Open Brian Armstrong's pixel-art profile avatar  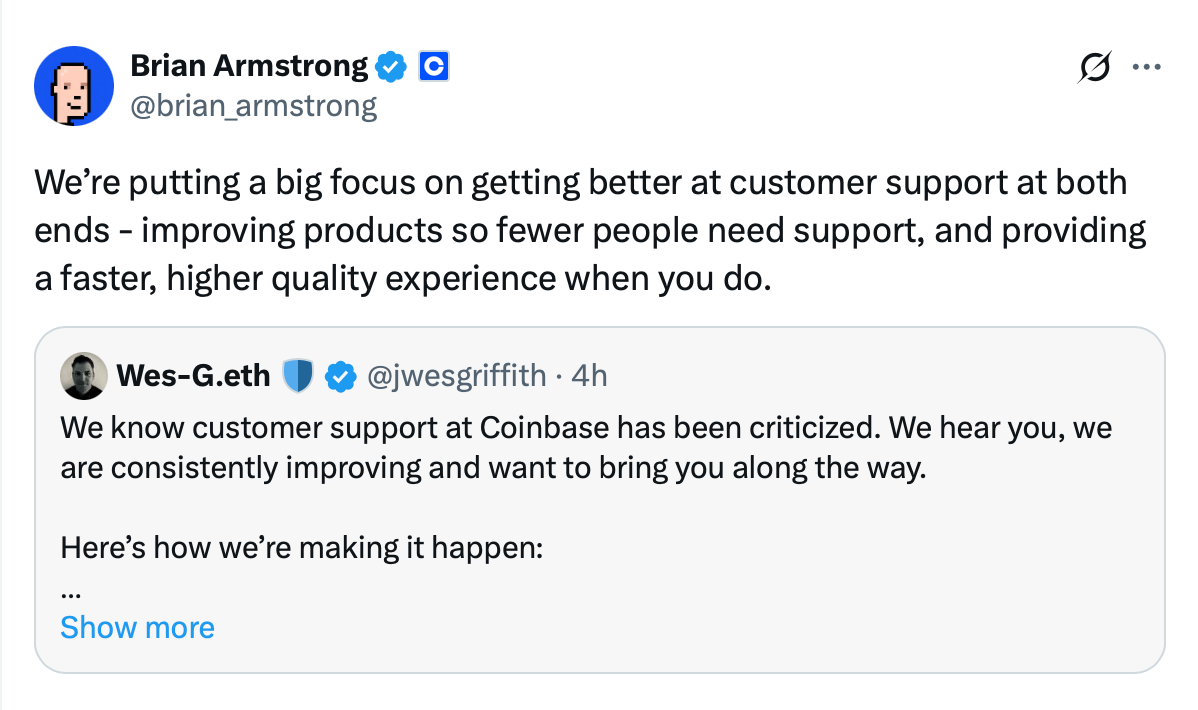click(x=73, y=85)
